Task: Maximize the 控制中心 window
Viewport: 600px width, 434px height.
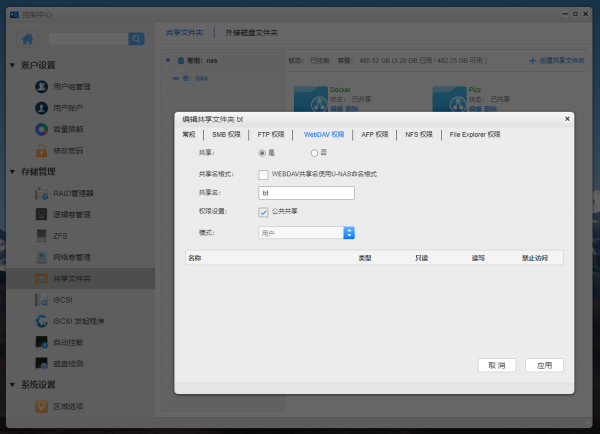Action: point(575,14)
